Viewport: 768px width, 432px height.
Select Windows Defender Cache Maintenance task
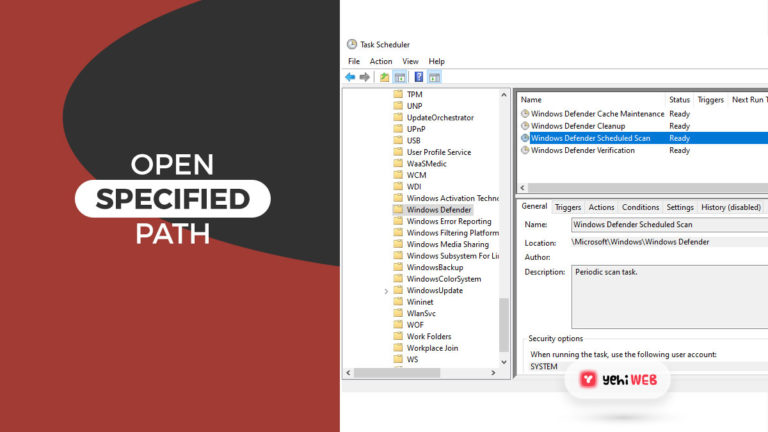596,114
